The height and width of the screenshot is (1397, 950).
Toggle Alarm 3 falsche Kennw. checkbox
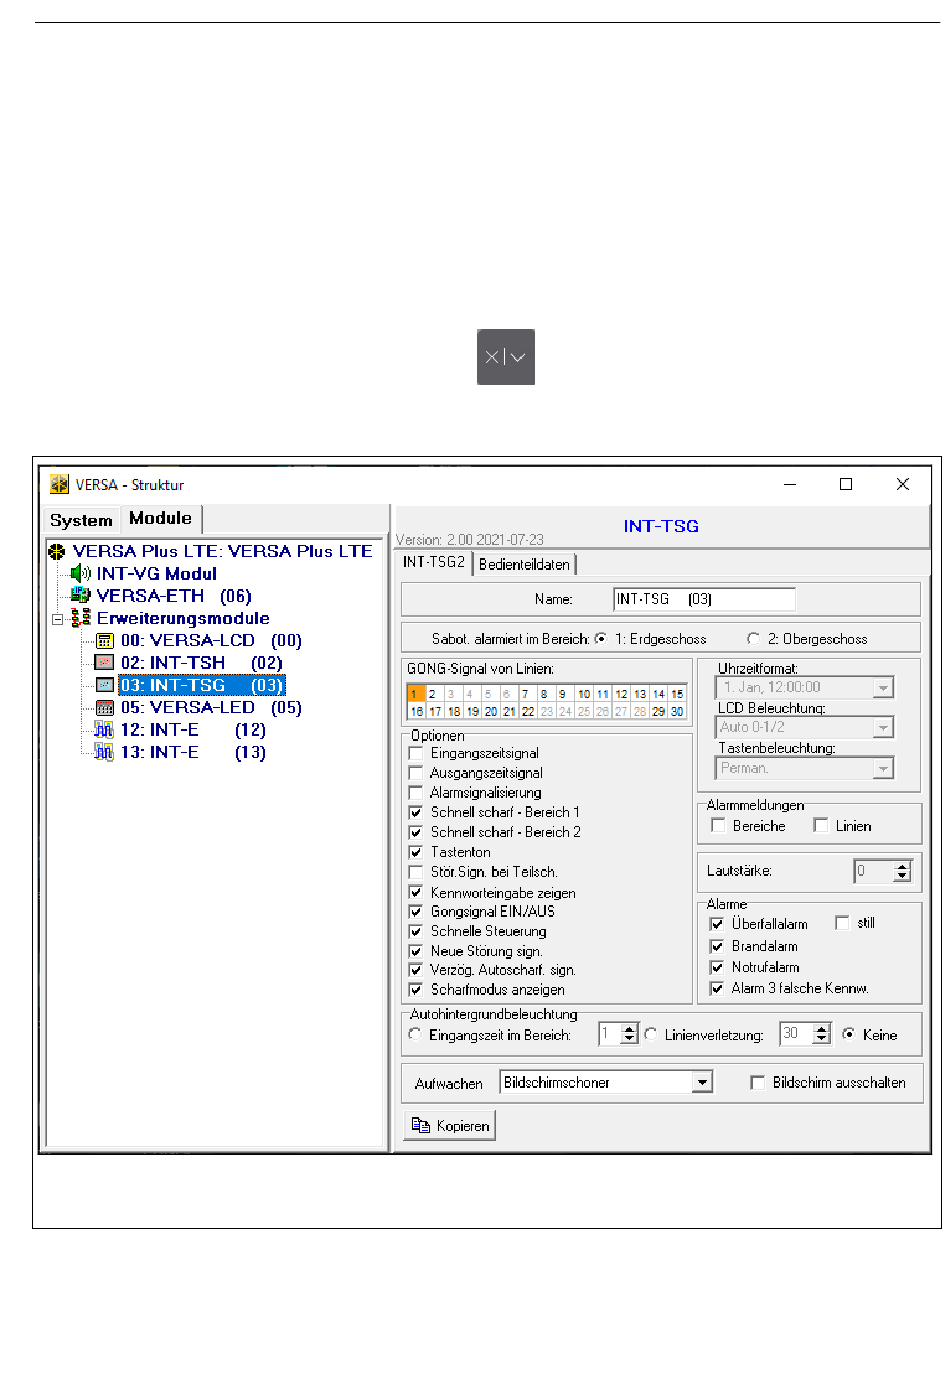pos(717,988)
